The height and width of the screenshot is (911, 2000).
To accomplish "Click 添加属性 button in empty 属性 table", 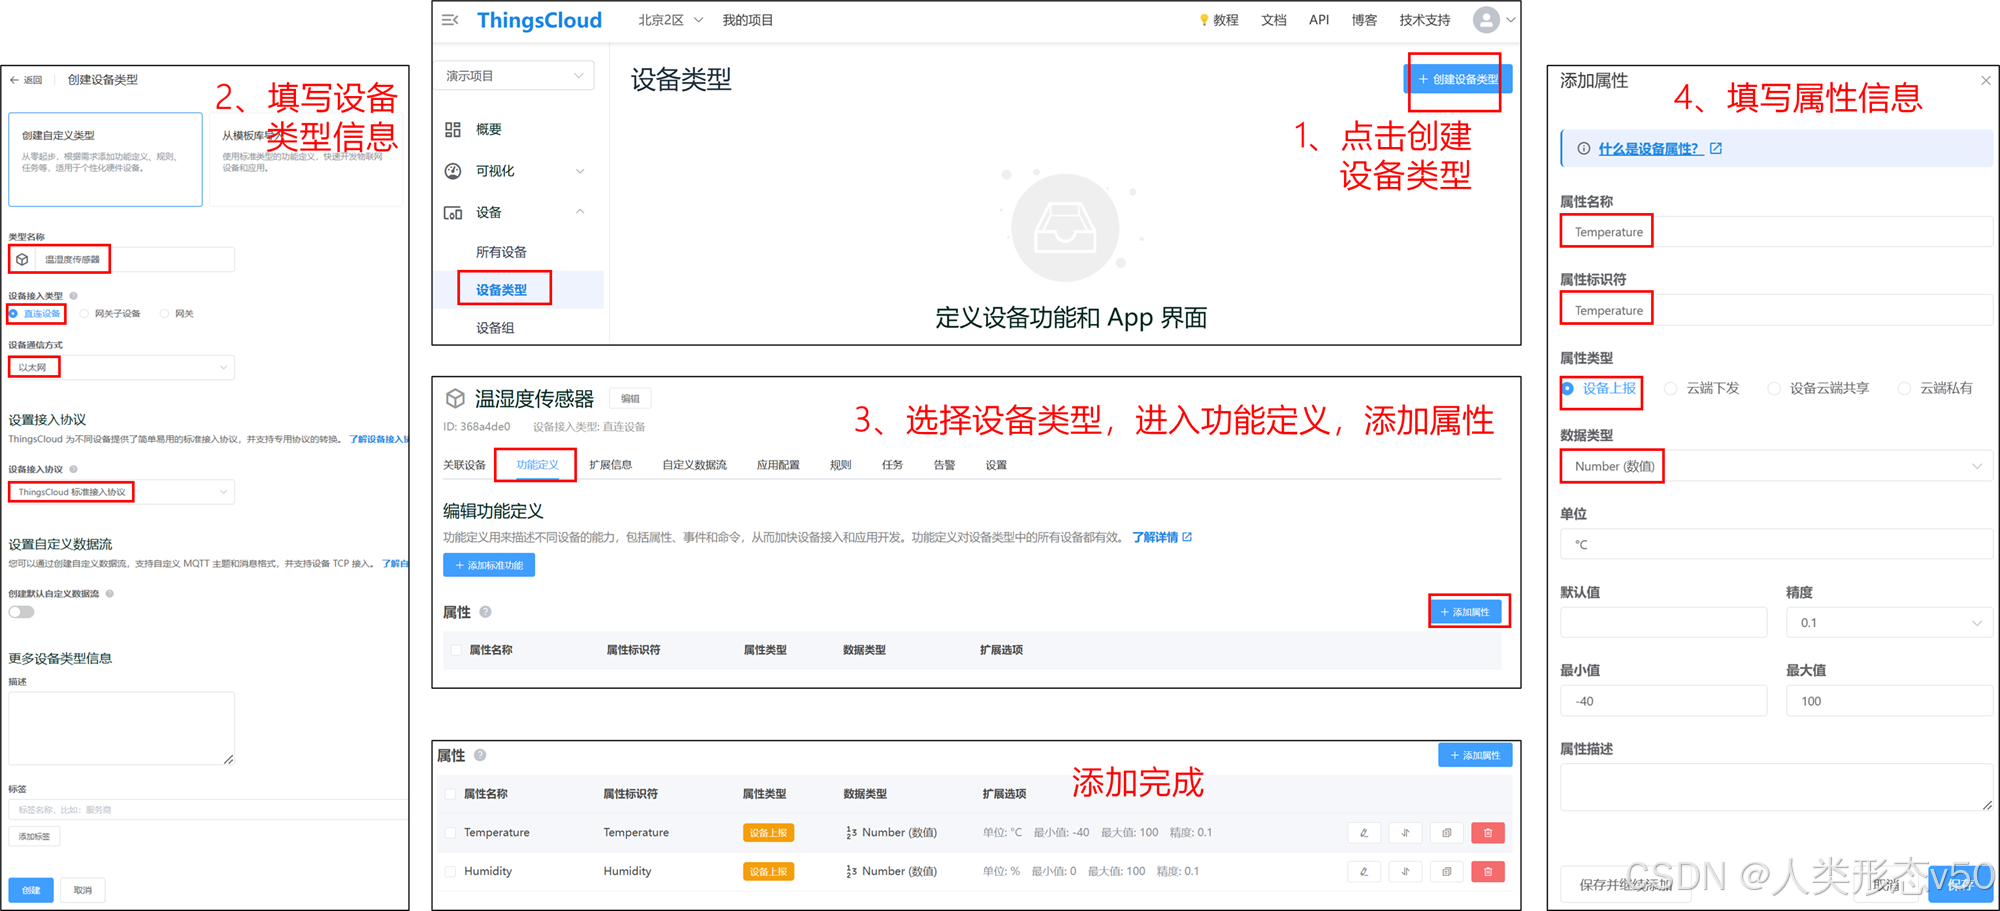I will pyautogui.click(x=1466, y=612).
